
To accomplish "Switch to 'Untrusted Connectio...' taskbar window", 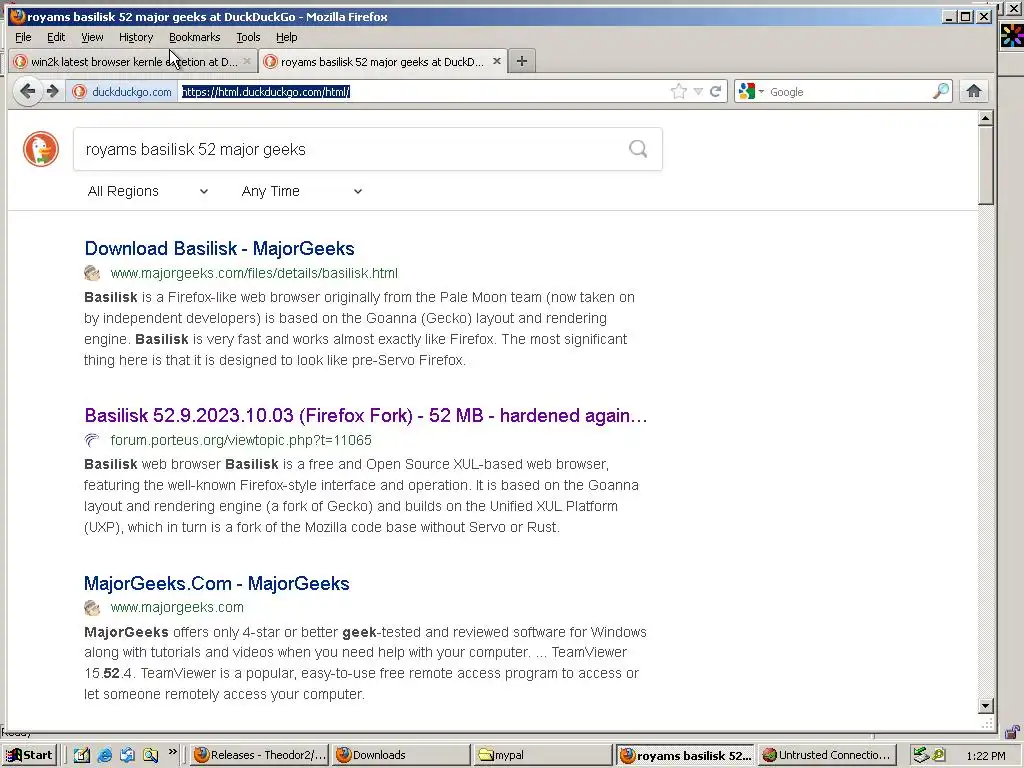I will (x=827, y=755).
